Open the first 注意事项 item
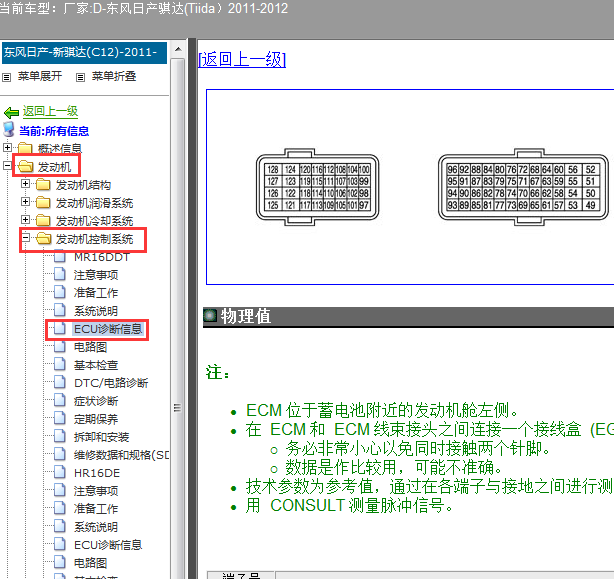614x579 pixels. pos(96,275)
